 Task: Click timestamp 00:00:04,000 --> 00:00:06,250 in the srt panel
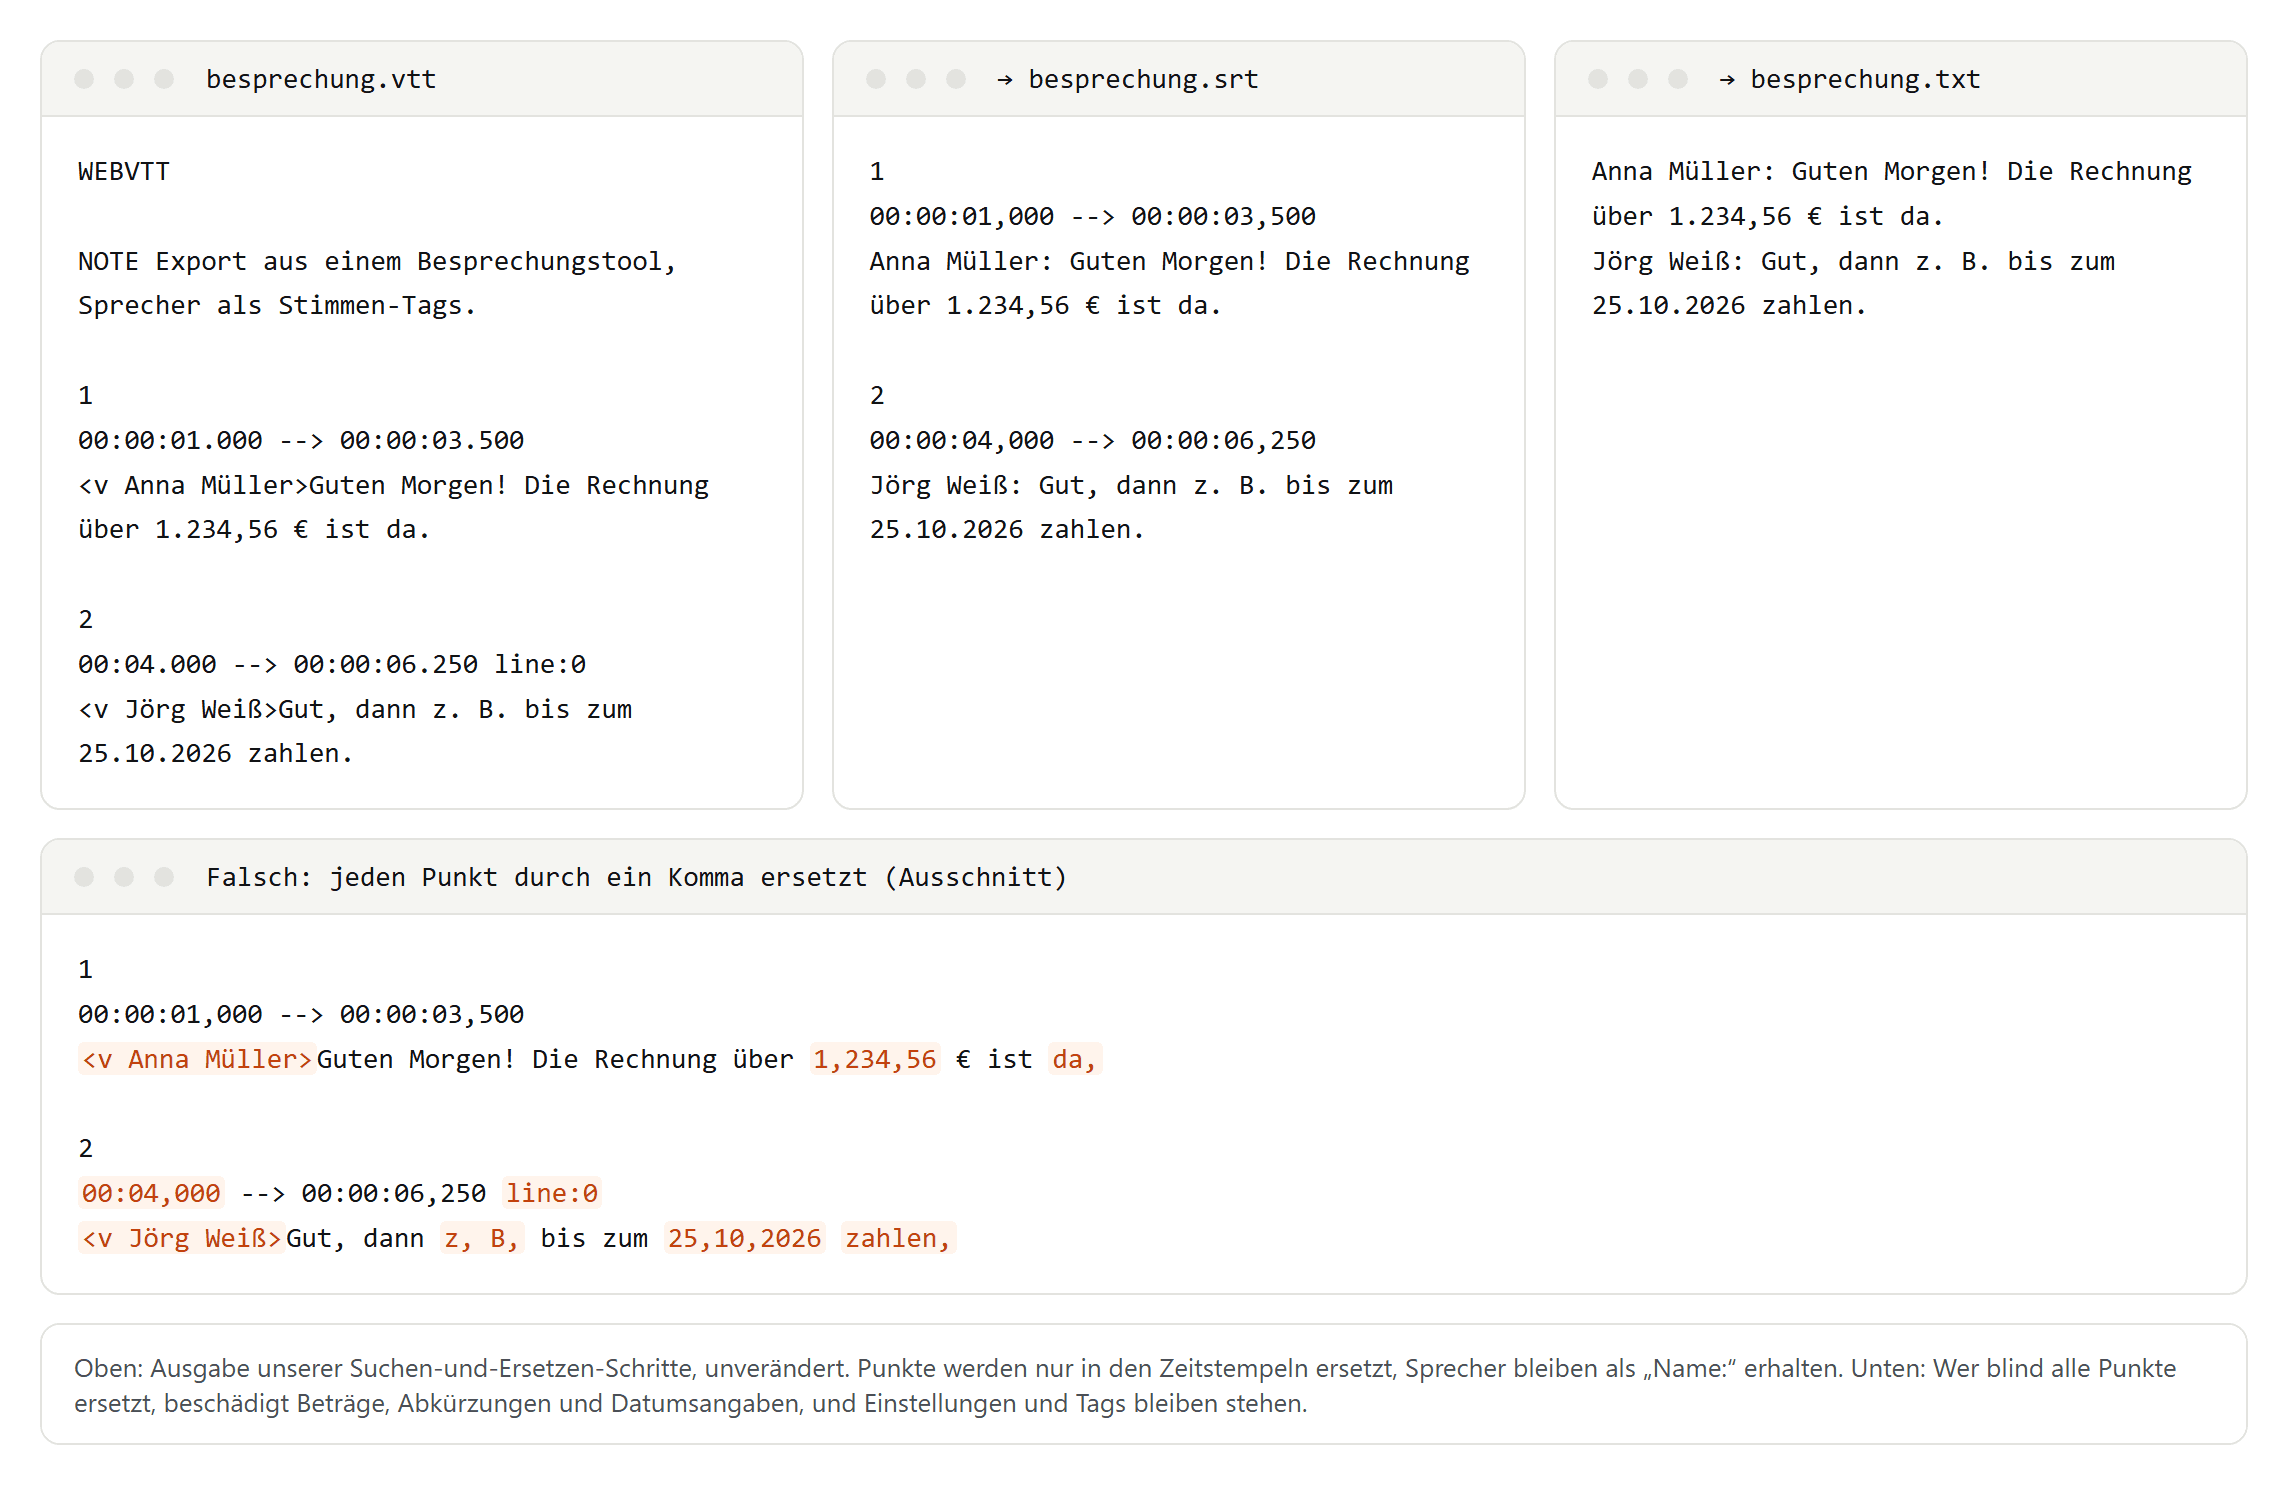(1092, 440)
